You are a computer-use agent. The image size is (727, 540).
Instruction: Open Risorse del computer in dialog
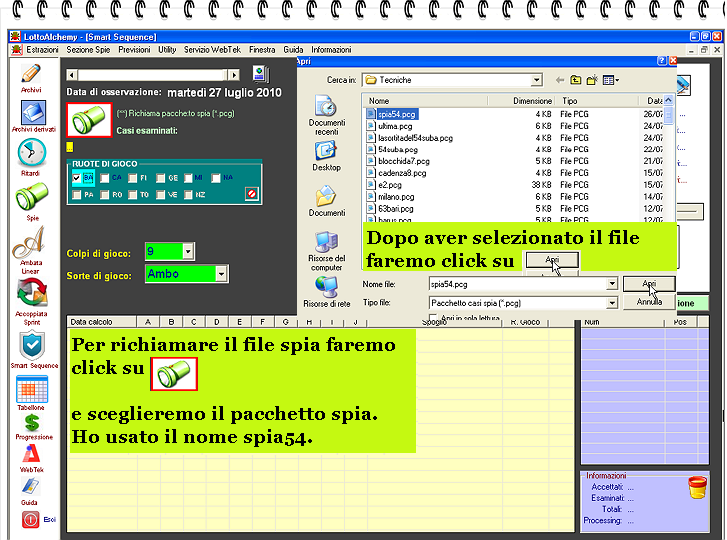(326, 251)
